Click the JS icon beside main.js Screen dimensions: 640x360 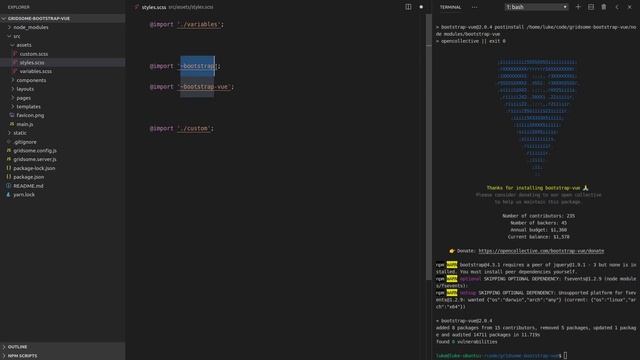tap(12, 124)
